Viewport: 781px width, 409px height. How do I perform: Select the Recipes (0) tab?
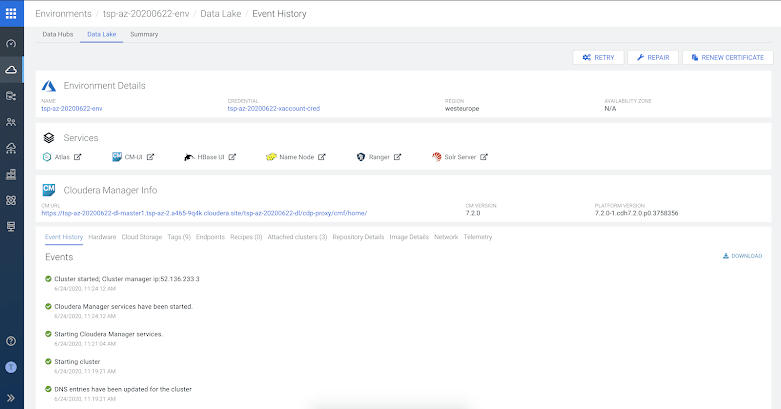pyautogui.click(x=246, y=237)
